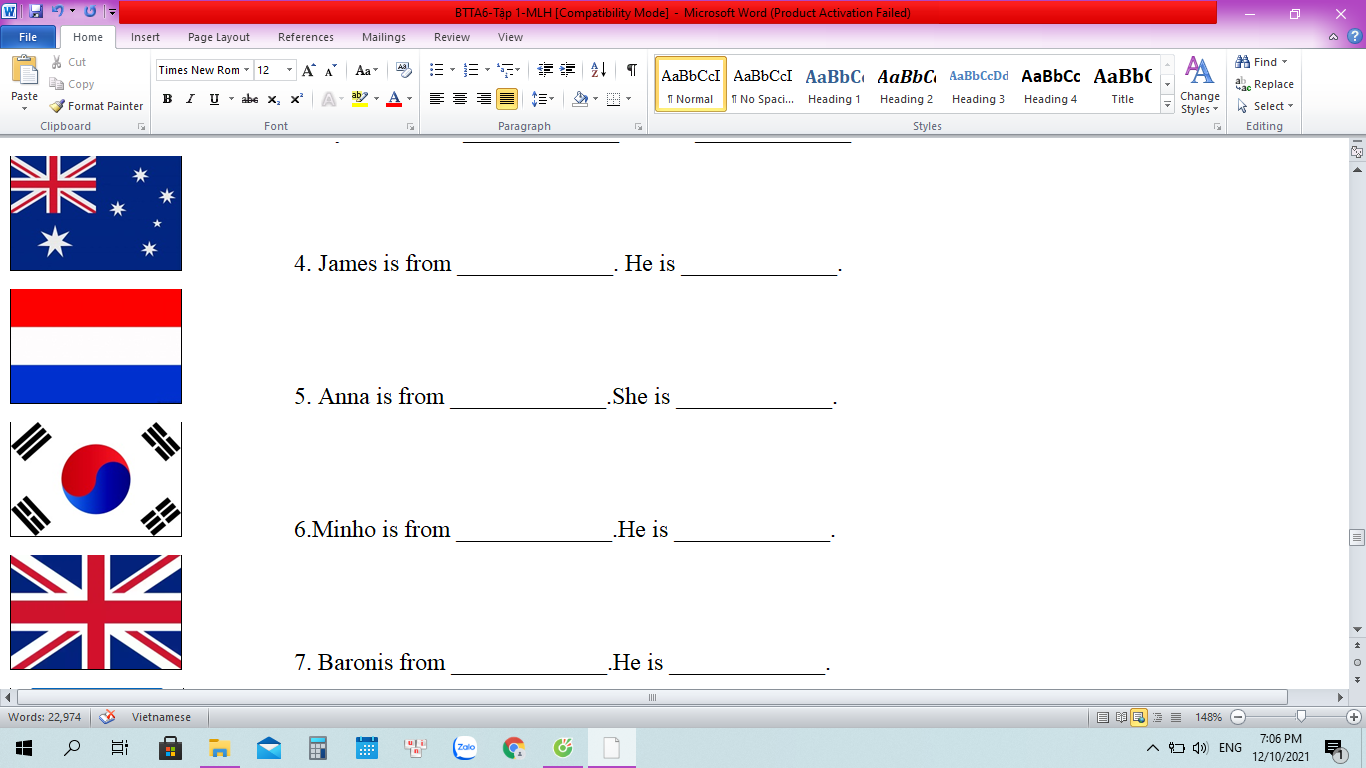Click Increase Indent icon
Image resolution: width=1366 pixels, height=768 pixels.
point(568,70)
